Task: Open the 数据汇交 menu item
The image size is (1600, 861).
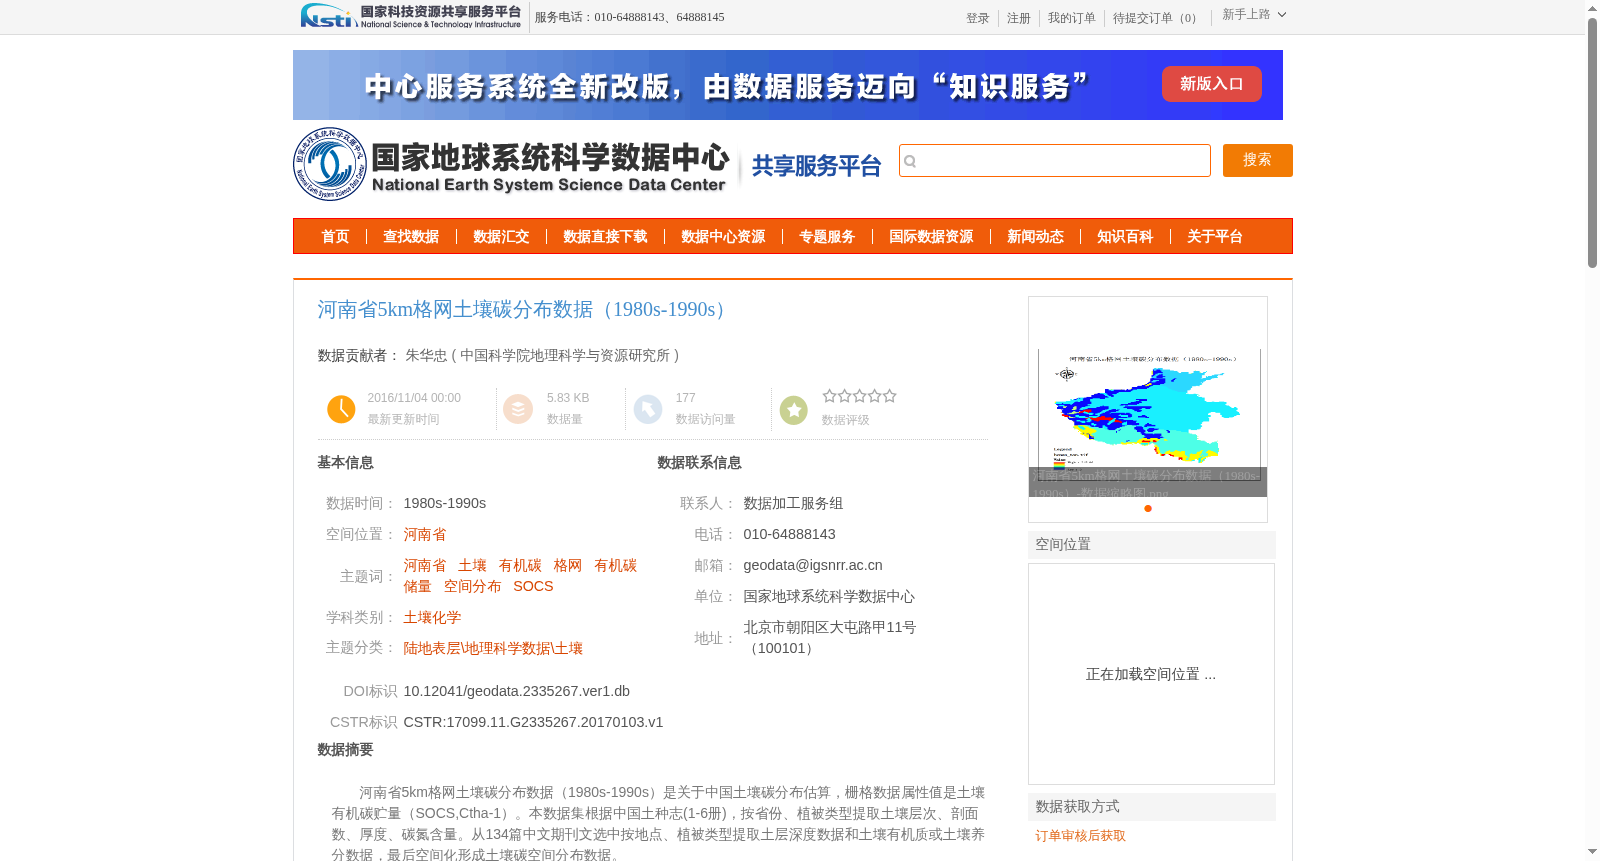Action: click(501, 237)
